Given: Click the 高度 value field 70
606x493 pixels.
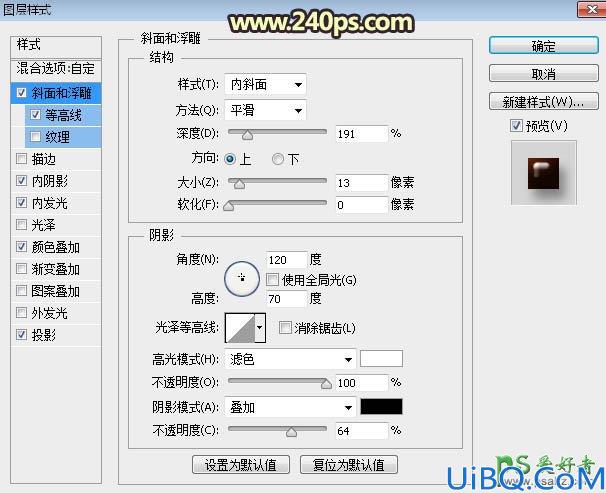Looking at the screenshot, I should pyautogui.click(x=286, y=299).
